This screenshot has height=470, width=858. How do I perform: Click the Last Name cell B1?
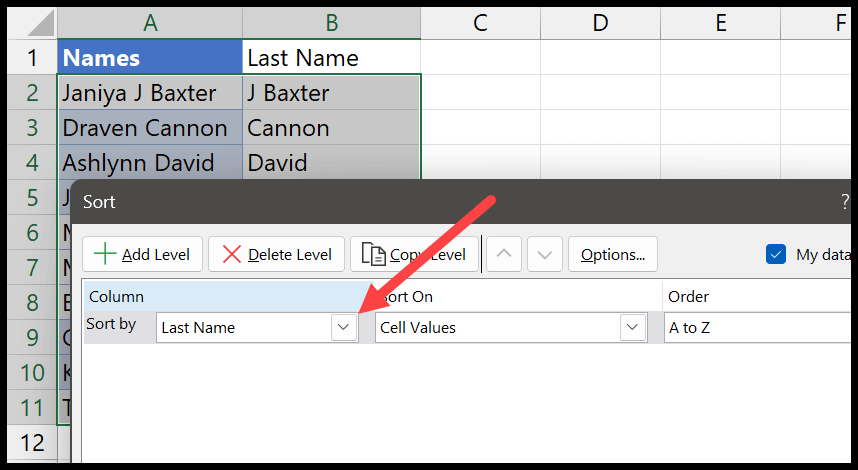(332, 57)
